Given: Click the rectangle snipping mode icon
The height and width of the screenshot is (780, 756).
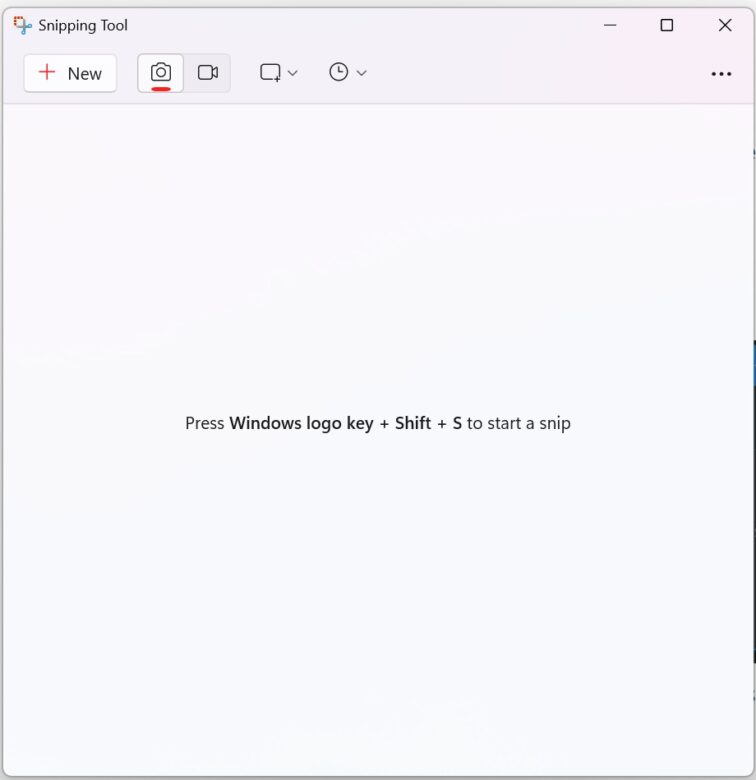Looking at the screenshot, I should tap(270, 72).
